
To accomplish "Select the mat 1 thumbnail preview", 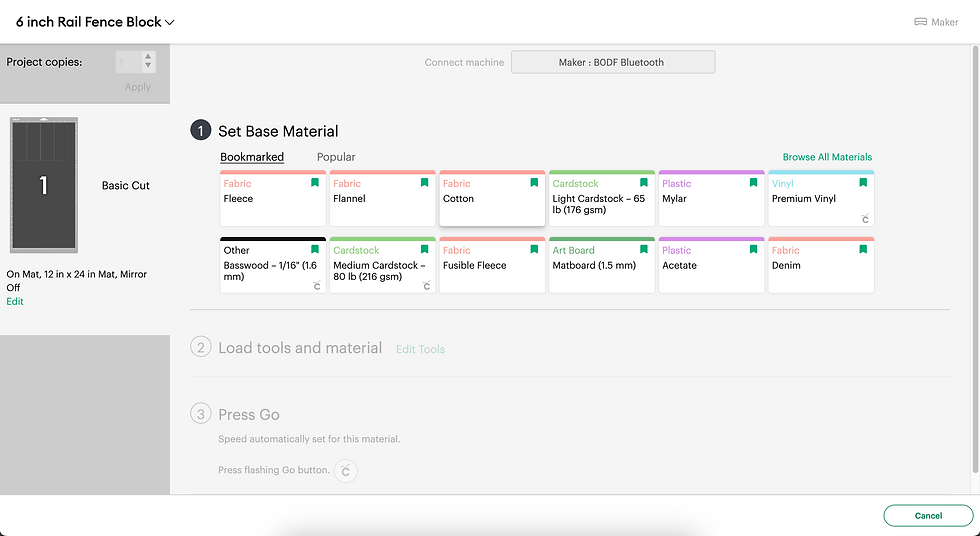I will pyautogui.click(x=44, y=185).
